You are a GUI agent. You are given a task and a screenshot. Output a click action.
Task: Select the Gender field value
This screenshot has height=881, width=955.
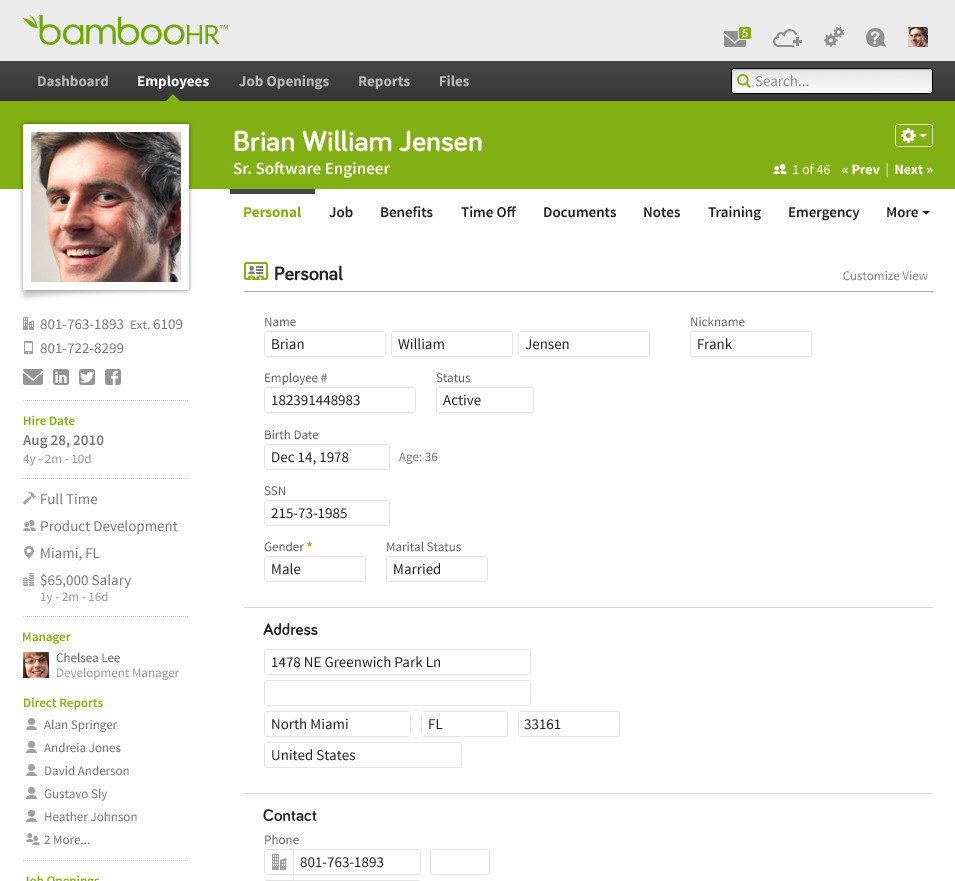click(314, 568)
